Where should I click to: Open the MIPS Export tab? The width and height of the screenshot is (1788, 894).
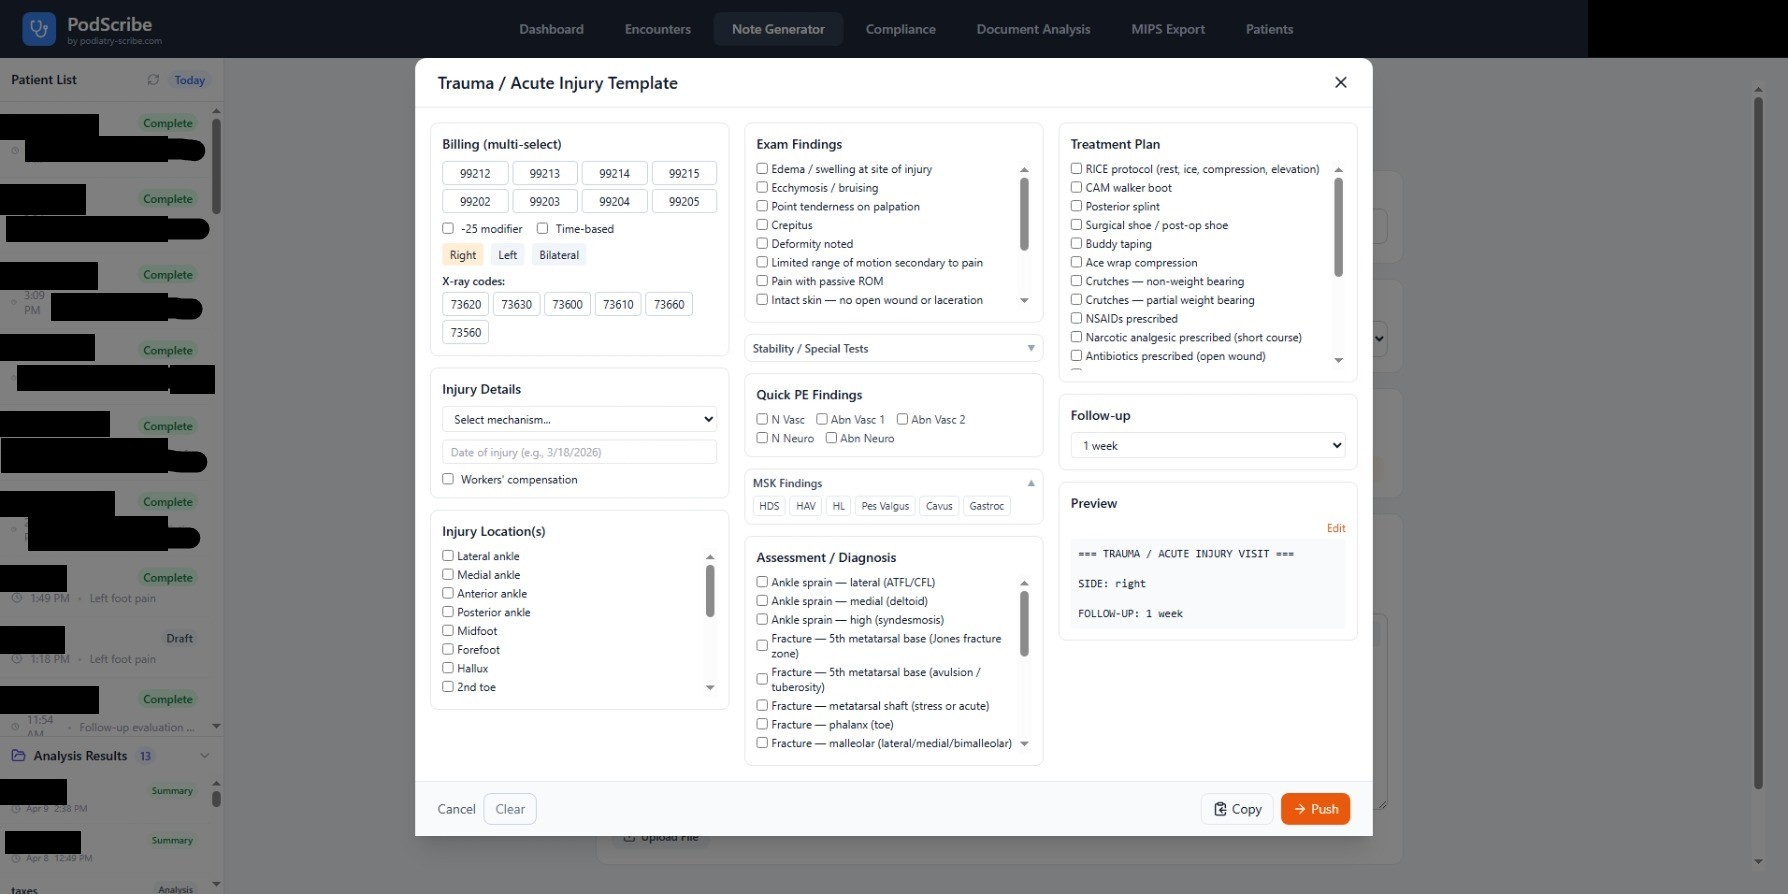(x=1168, y=29)
